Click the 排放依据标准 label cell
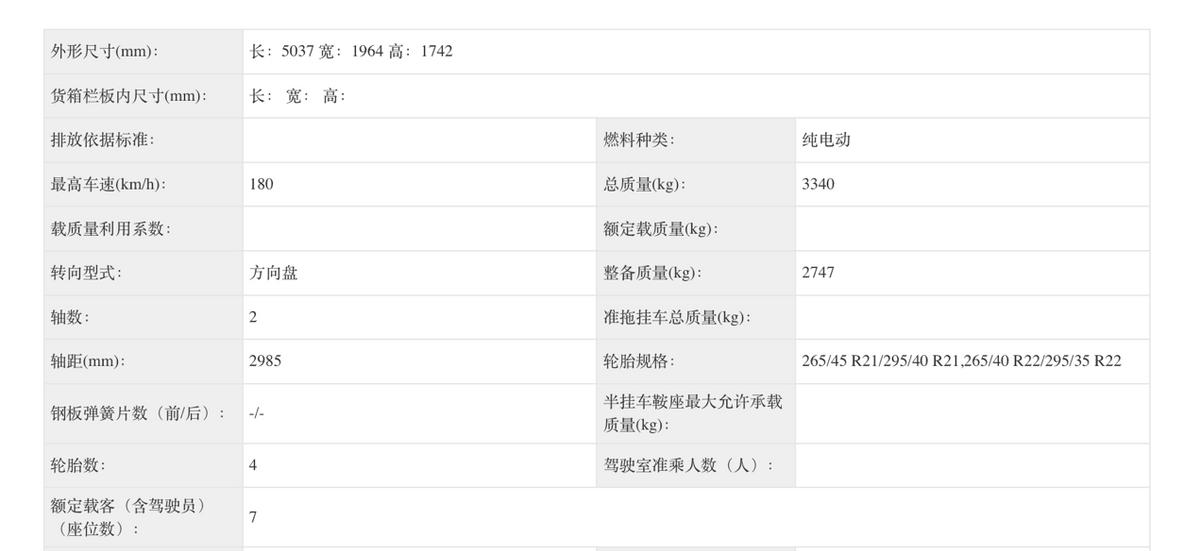This screenshot has width=1200, height=551. click(x=103, y=140)
